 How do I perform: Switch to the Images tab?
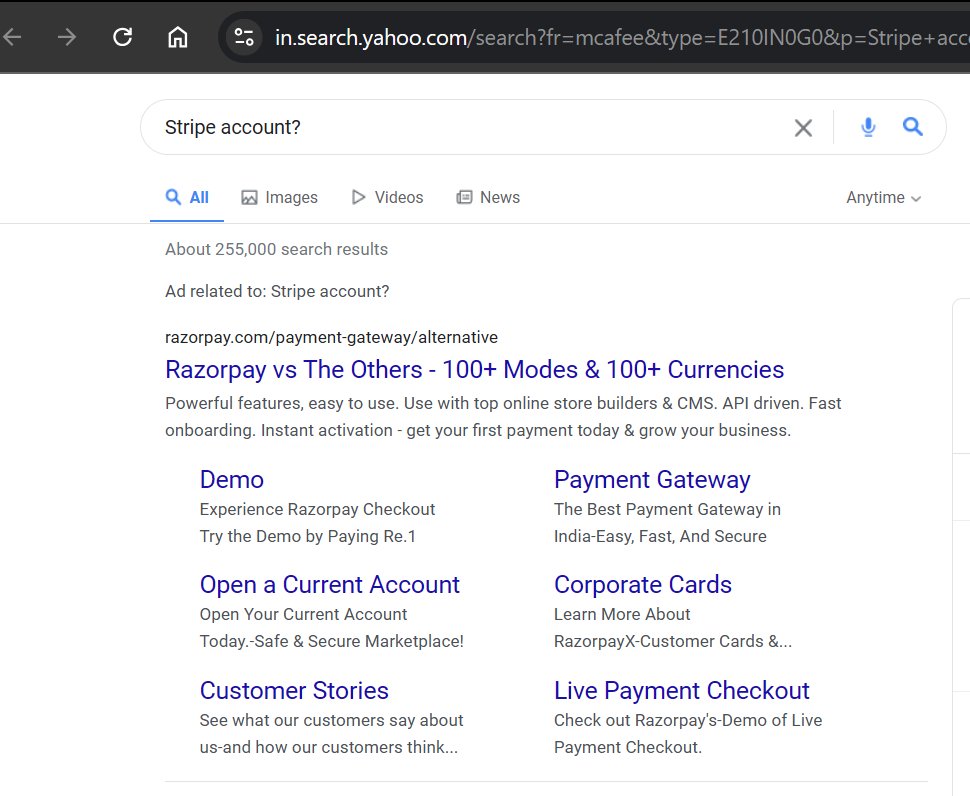click(279, 197)
